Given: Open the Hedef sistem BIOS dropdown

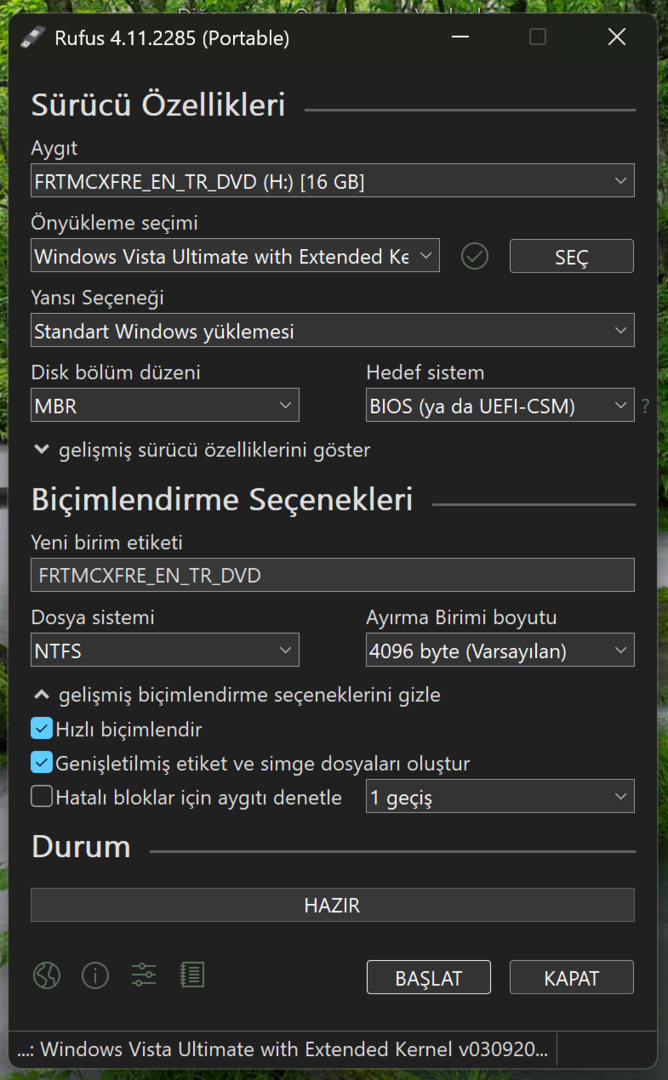Looking at the screenshot, I should (x=500, y=405).
